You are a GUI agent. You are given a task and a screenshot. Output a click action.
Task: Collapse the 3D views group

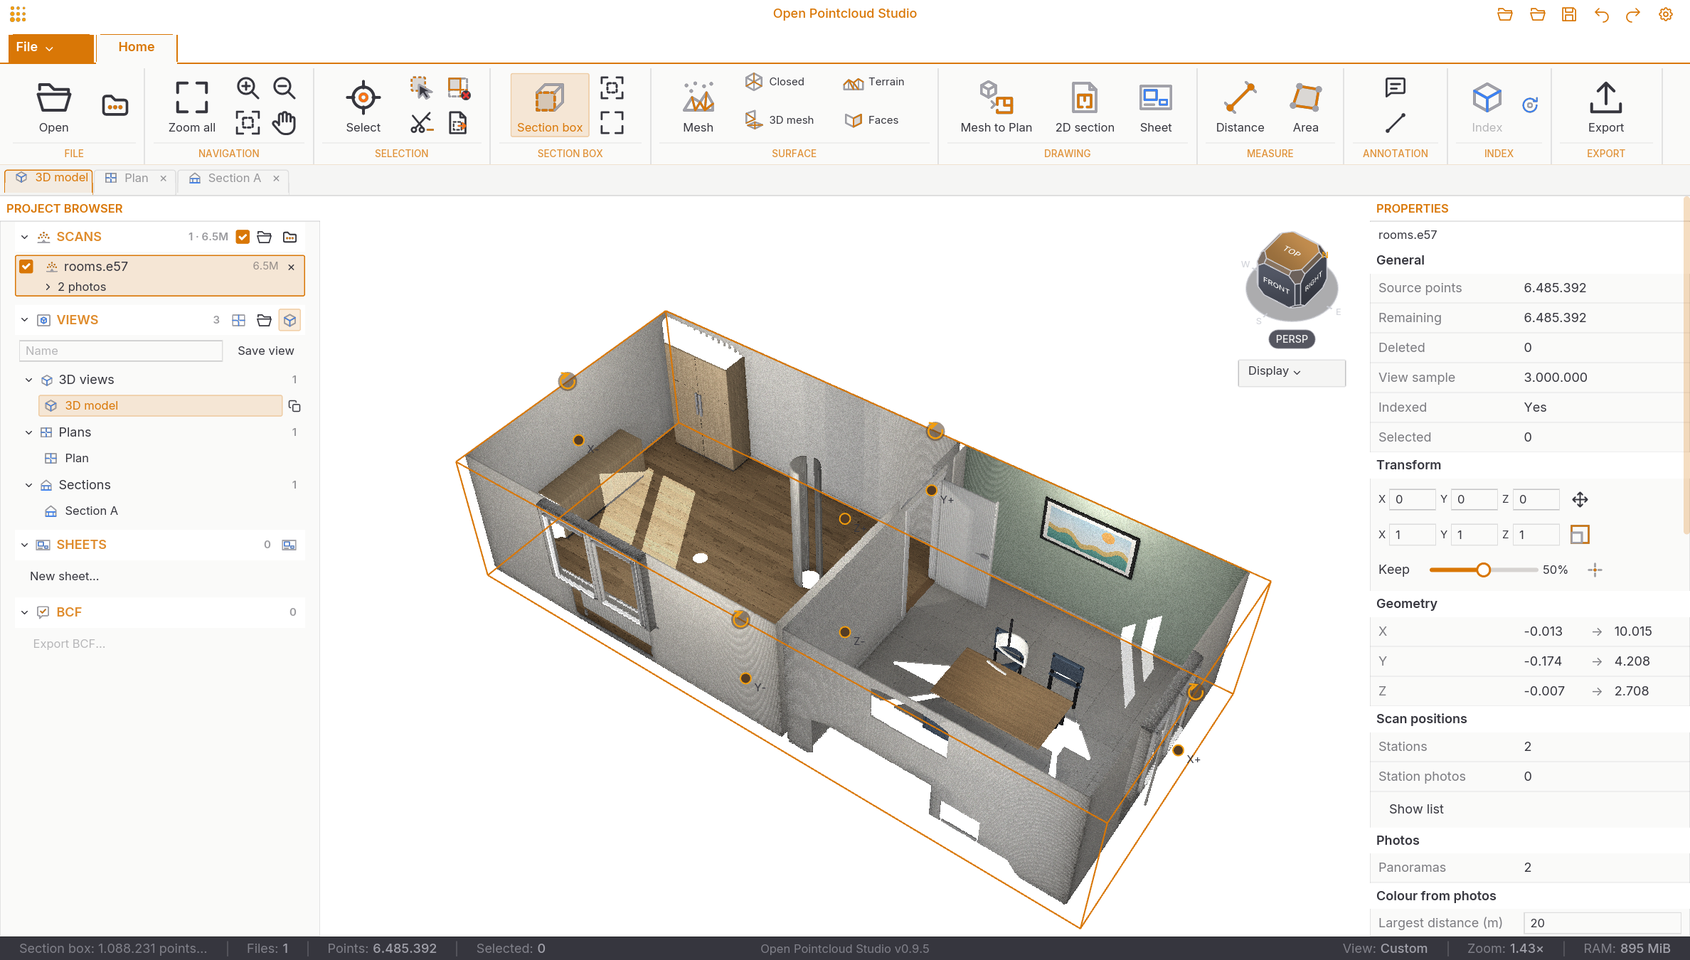[29, 380]
